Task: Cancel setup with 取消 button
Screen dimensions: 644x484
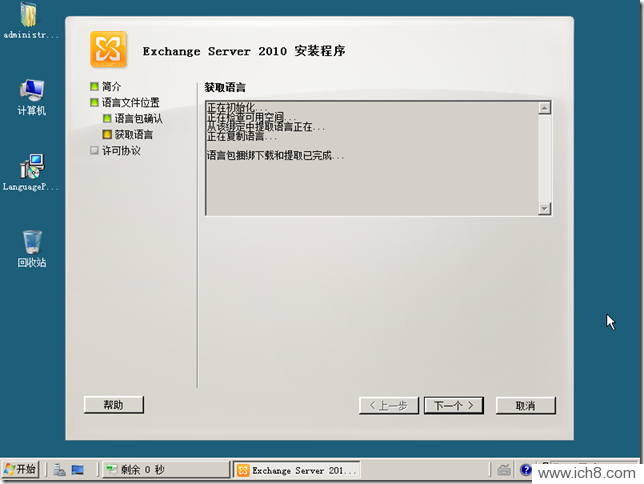Action: coord(525,406)
